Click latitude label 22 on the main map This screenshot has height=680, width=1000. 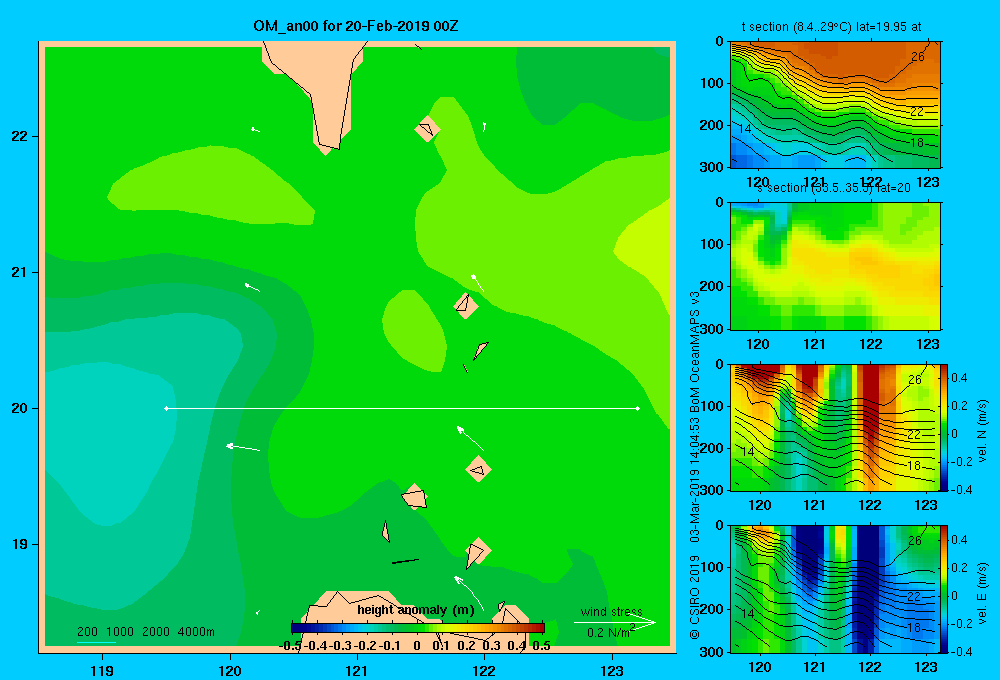tap(20, 136)
